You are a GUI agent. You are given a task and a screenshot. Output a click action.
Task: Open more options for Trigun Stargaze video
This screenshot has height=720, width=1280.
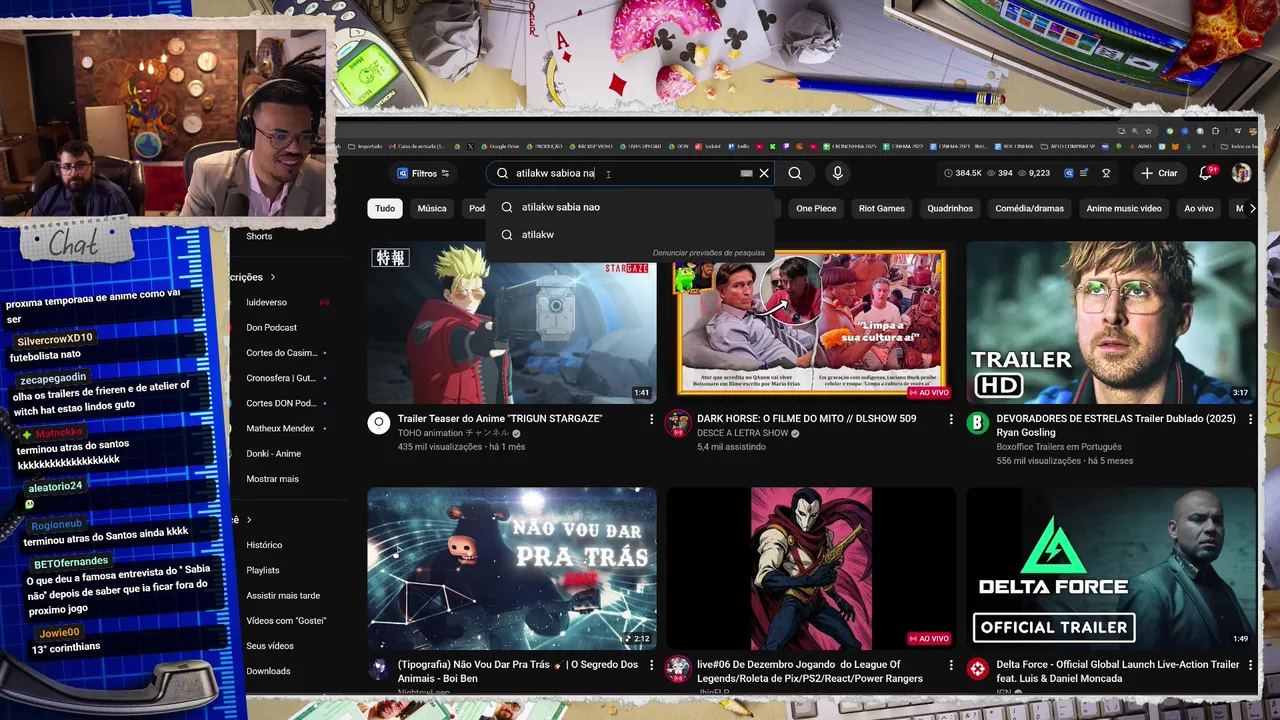651,419
